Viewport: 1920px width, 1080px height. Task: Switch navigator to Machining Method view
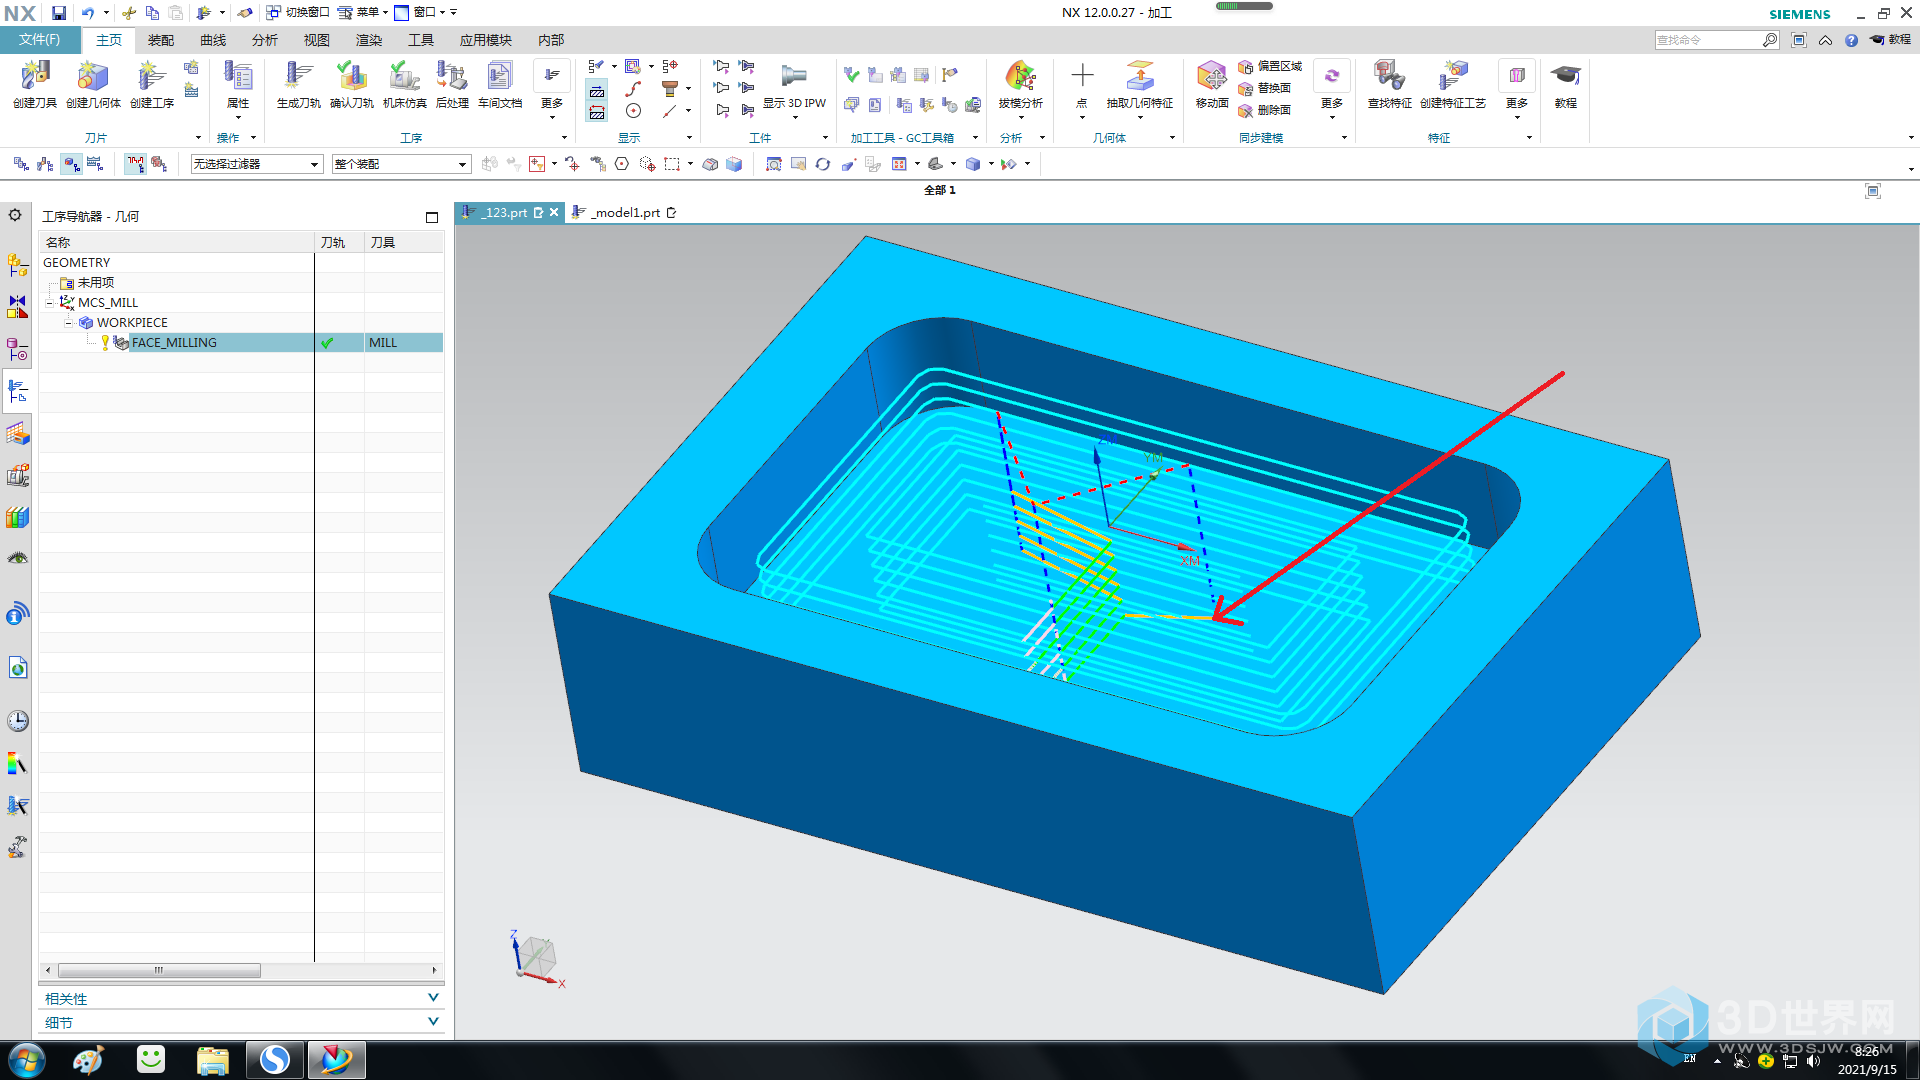(x=95, y=164)
